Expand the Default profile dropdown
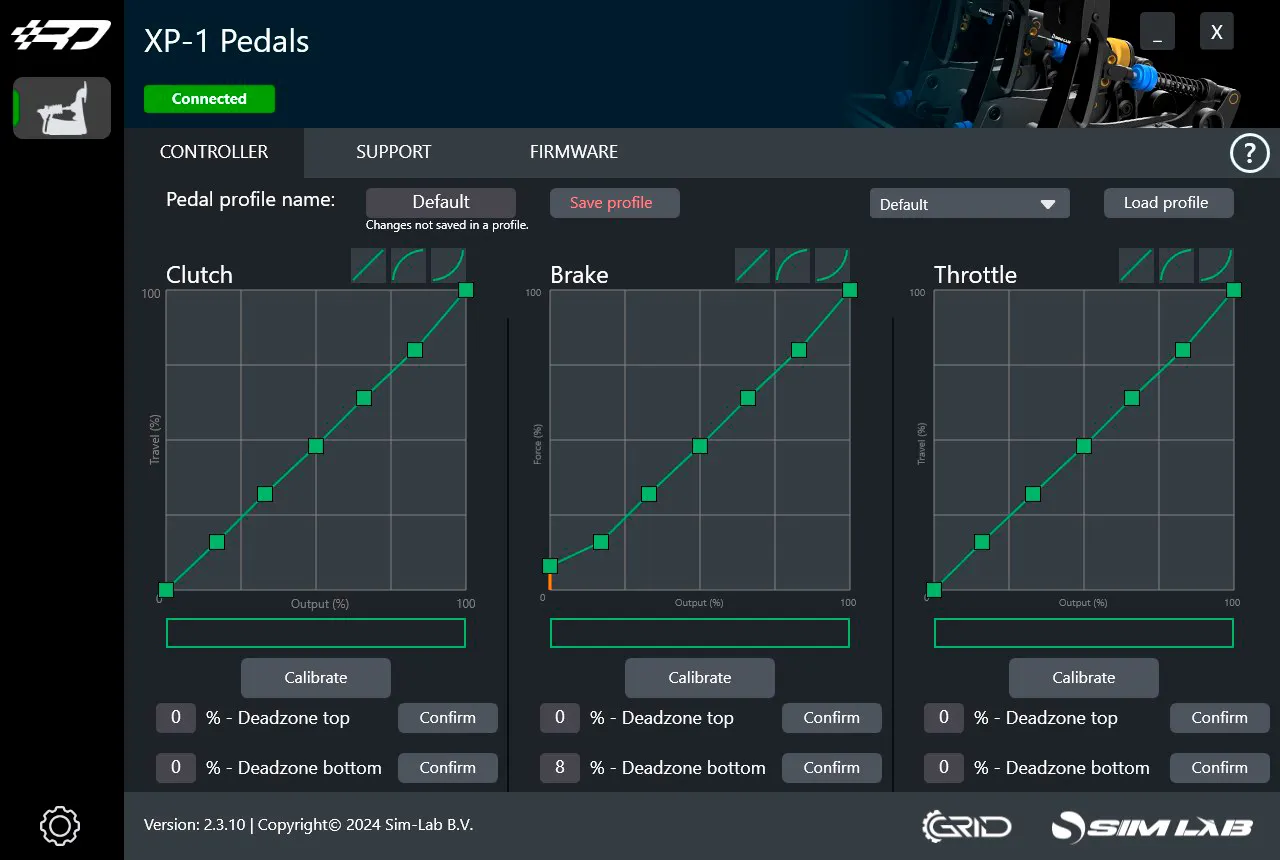The image size is (1280, 860). [969, 204]
